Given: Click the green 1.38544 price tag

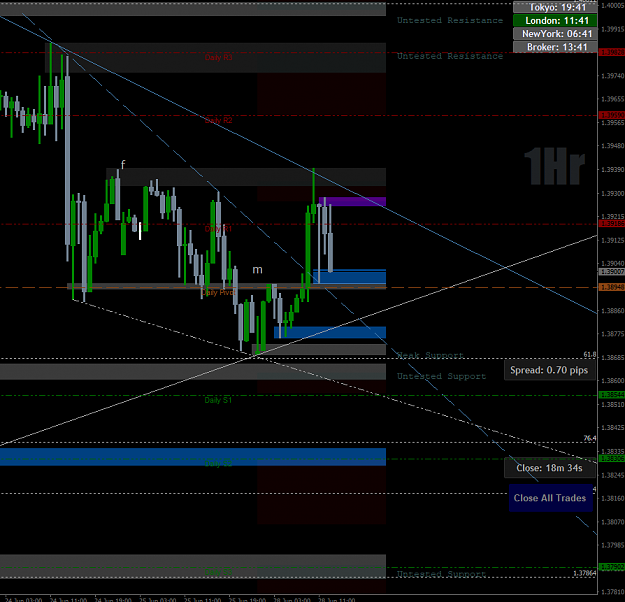Looking at the screenshot, I should pyautogui.click(x=612, y=395).
